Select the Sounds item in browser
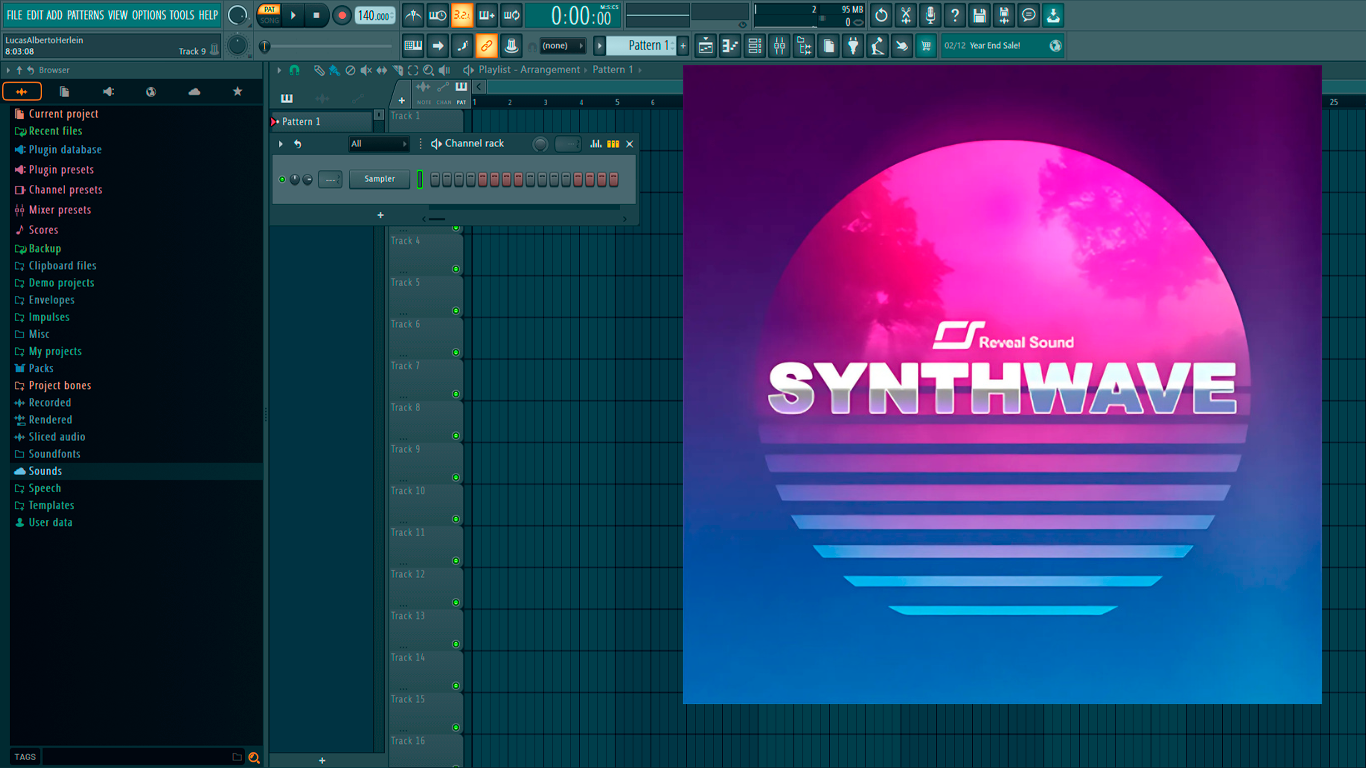The image size is (1366, 768). (x=45, y=471)
